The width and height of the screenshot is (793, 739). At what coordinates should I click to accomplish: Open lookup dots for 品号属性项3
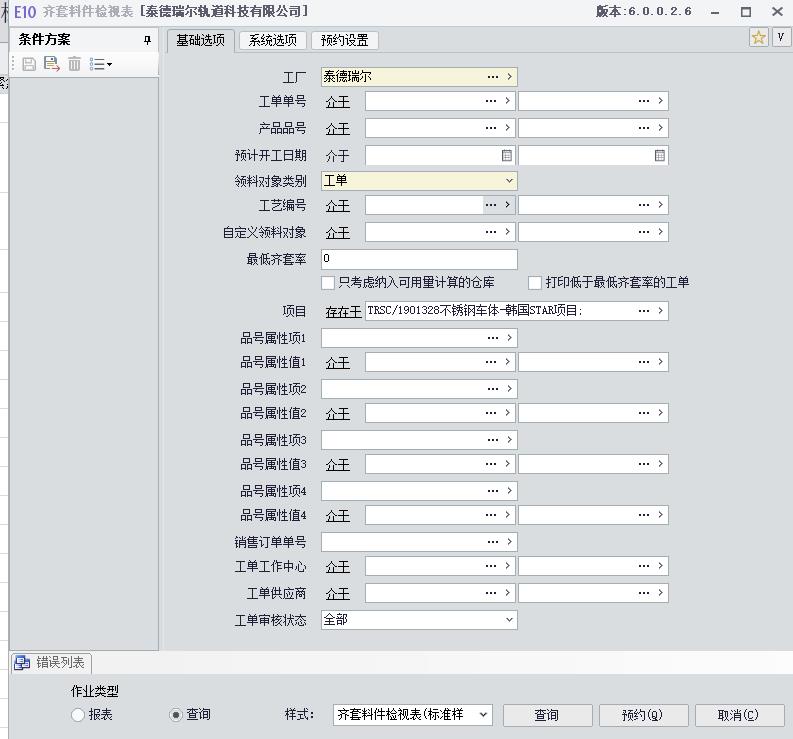pyautogui.click(x=493, y=440)
